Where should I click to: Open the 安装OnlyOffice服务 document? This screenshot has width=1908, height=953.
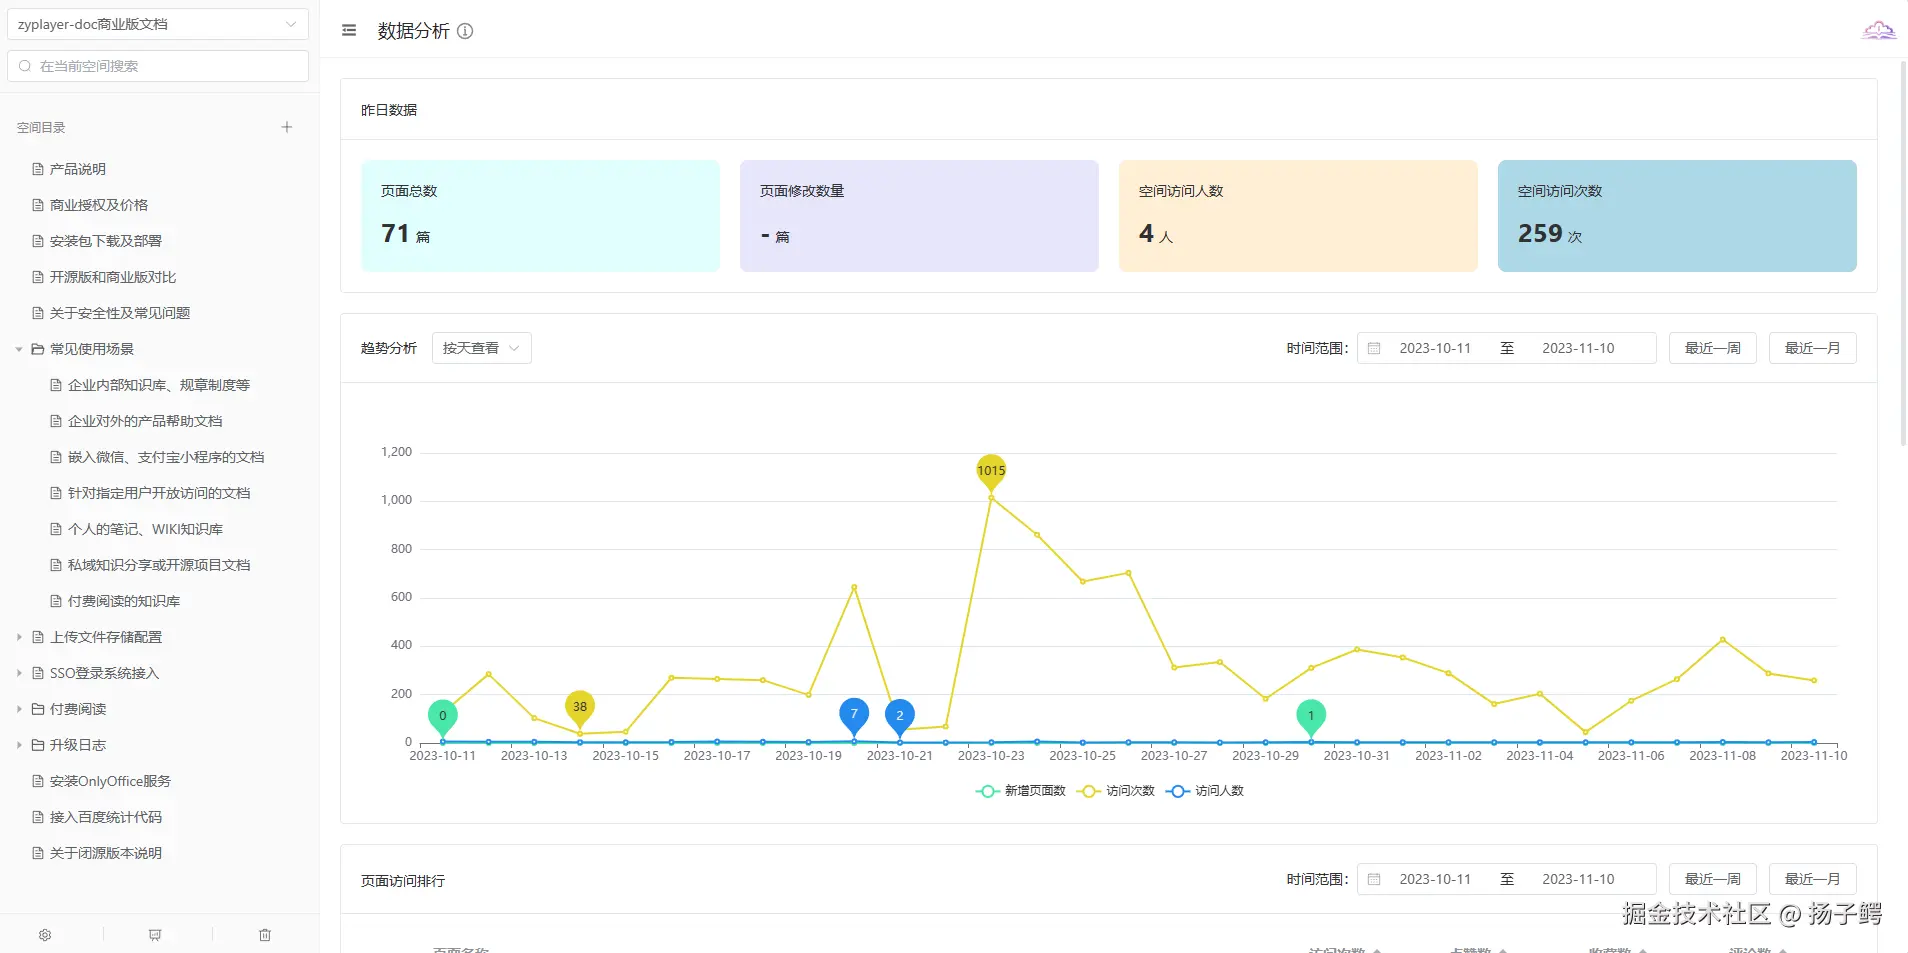110,781
